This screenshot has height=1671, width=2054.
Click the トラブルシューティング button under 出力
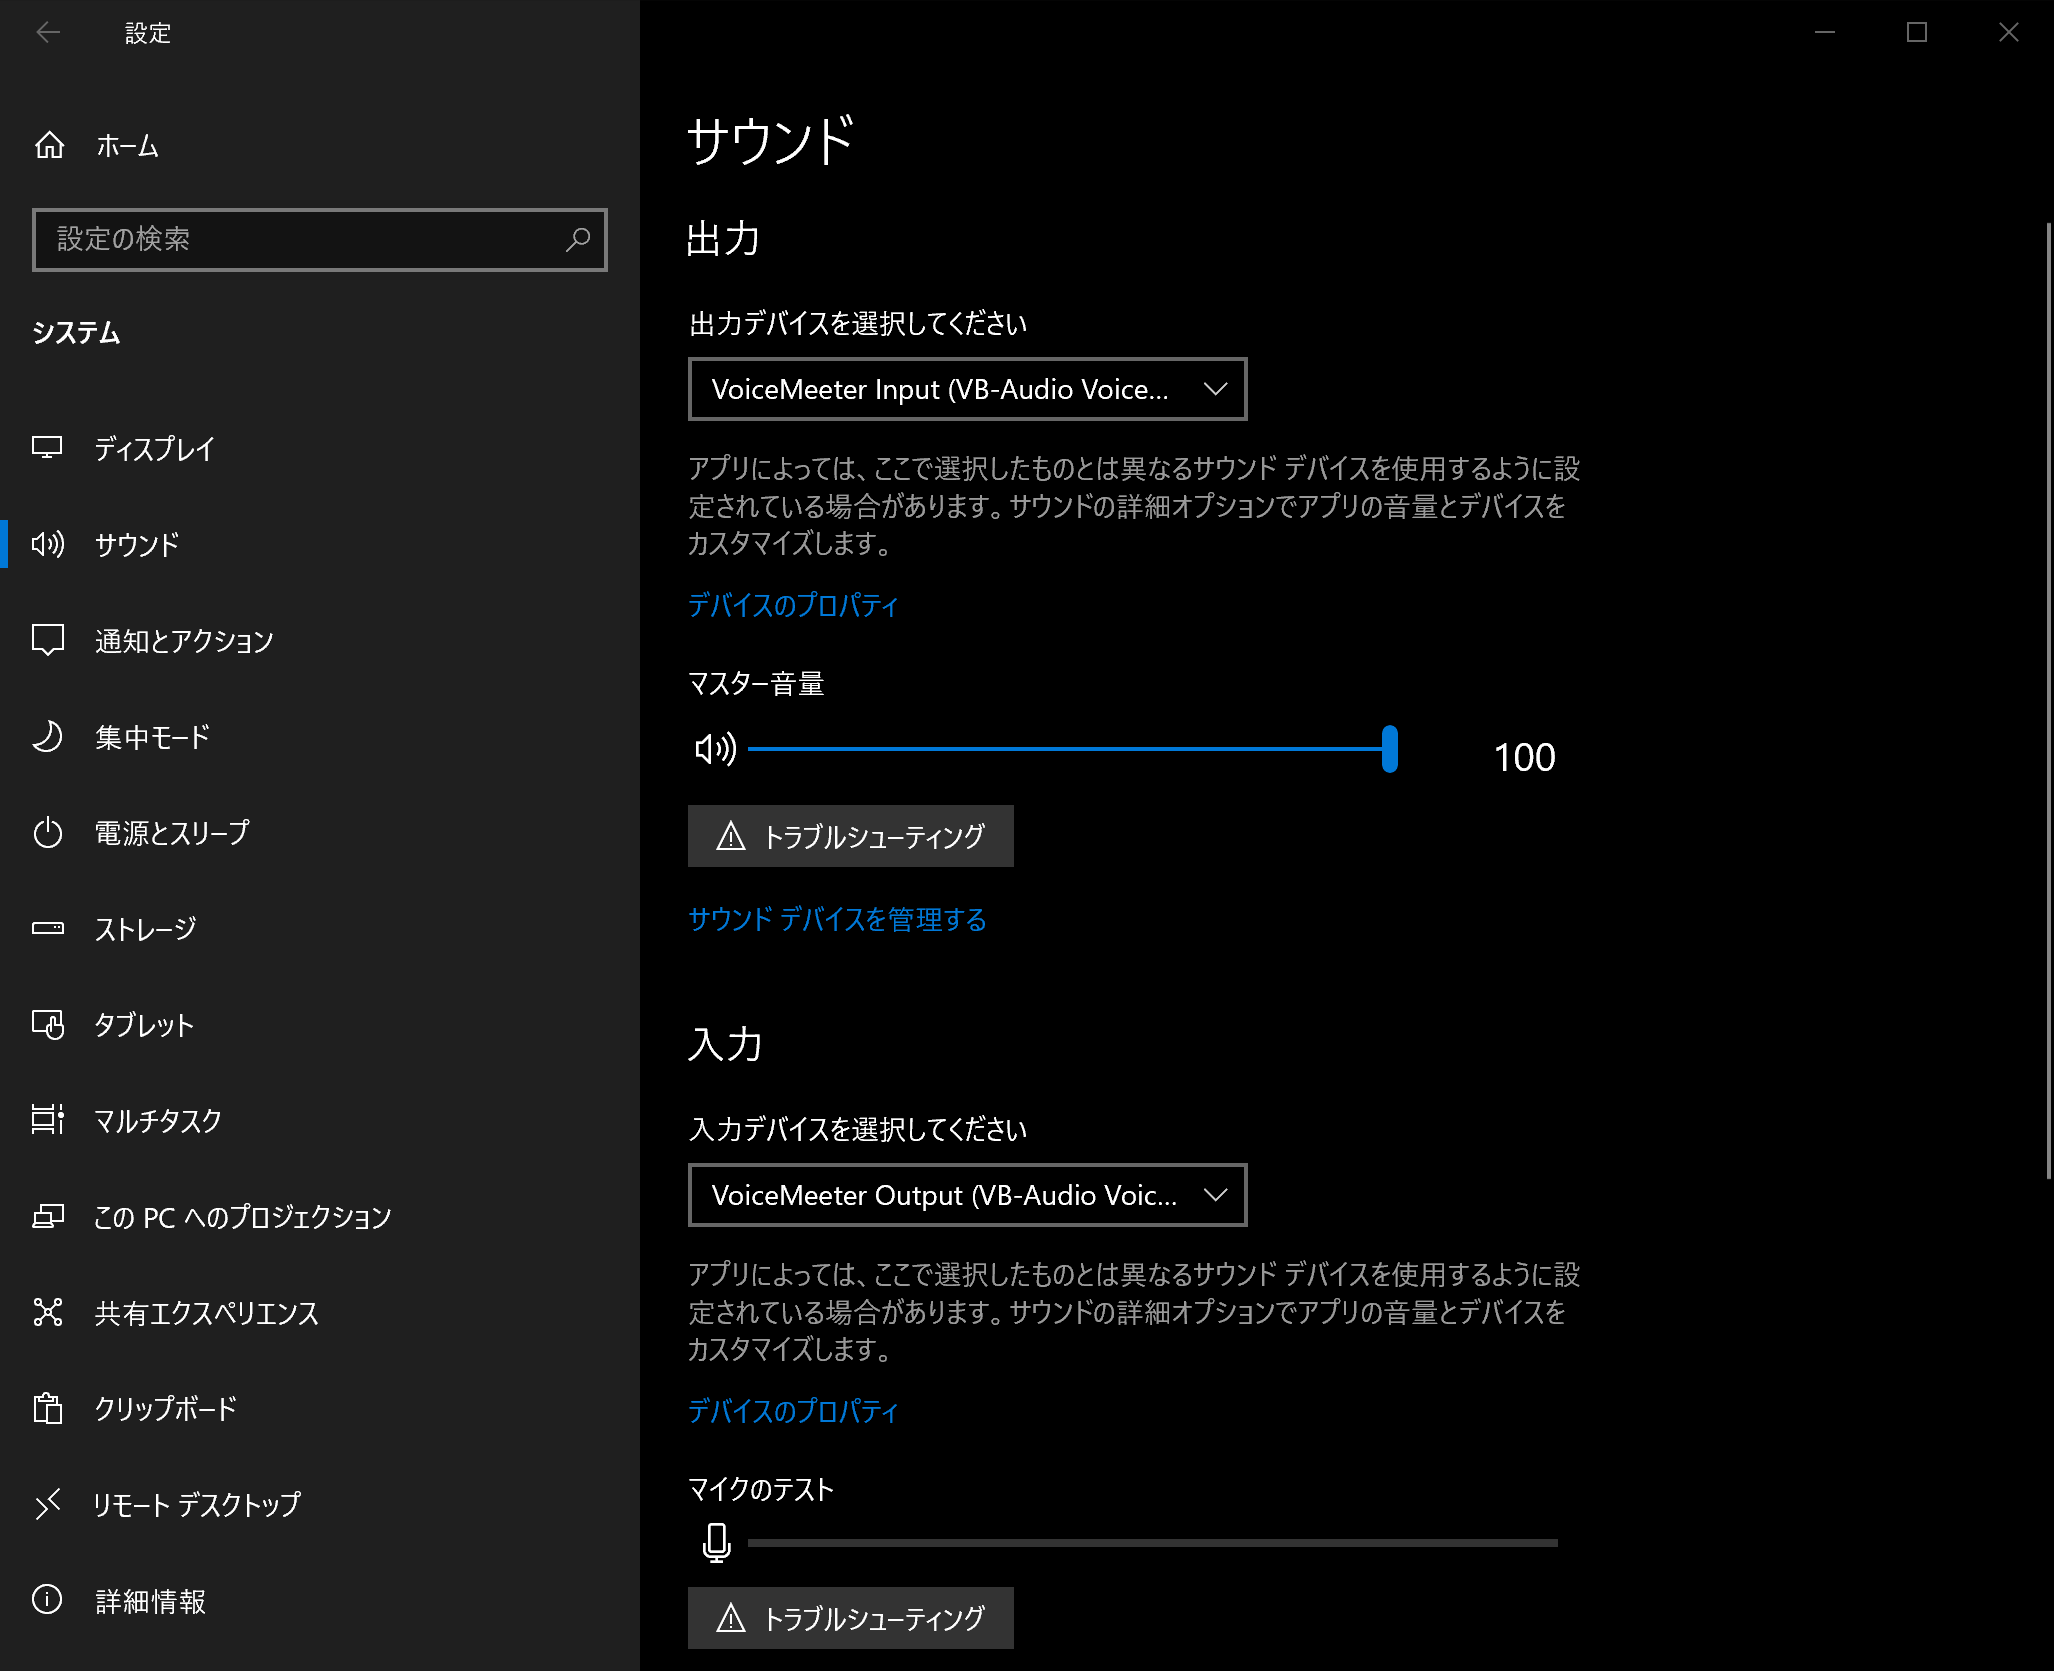(849, 836)
